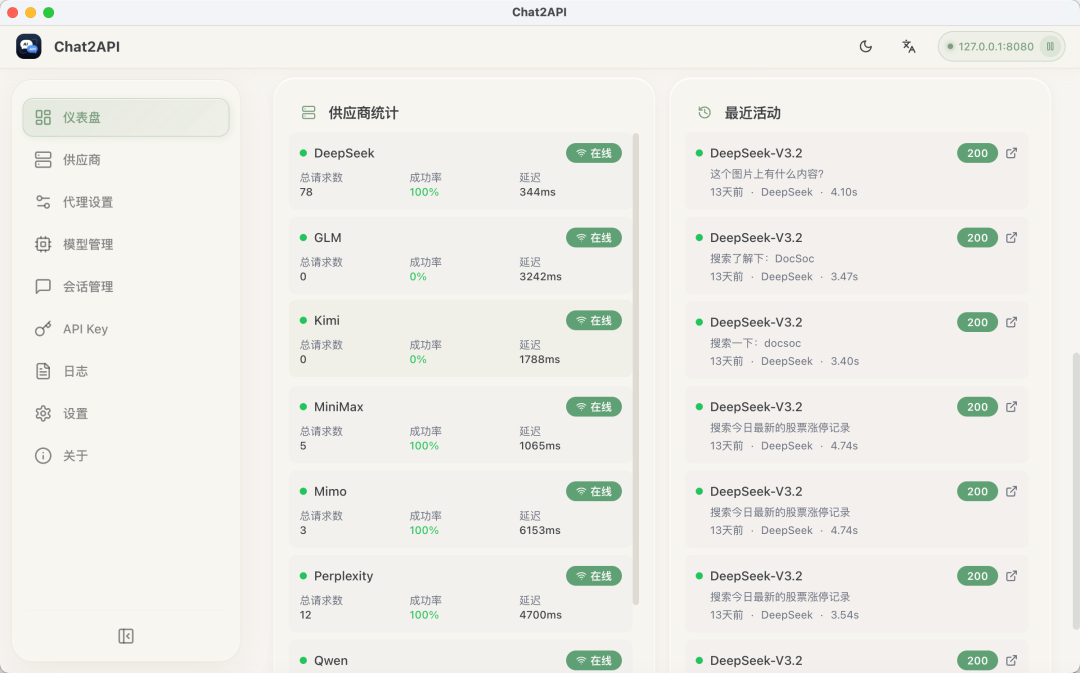Open the 供应商 providers page

click(x=126, y=160)
